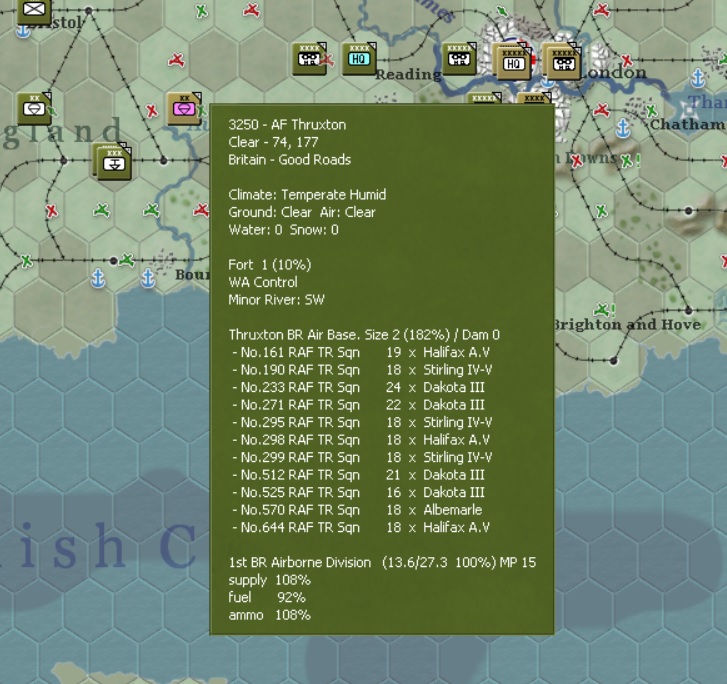Screen dimensions: 727x684
Task: Click the No.271 RAF TR Sqn row
Action: [358, 405]
